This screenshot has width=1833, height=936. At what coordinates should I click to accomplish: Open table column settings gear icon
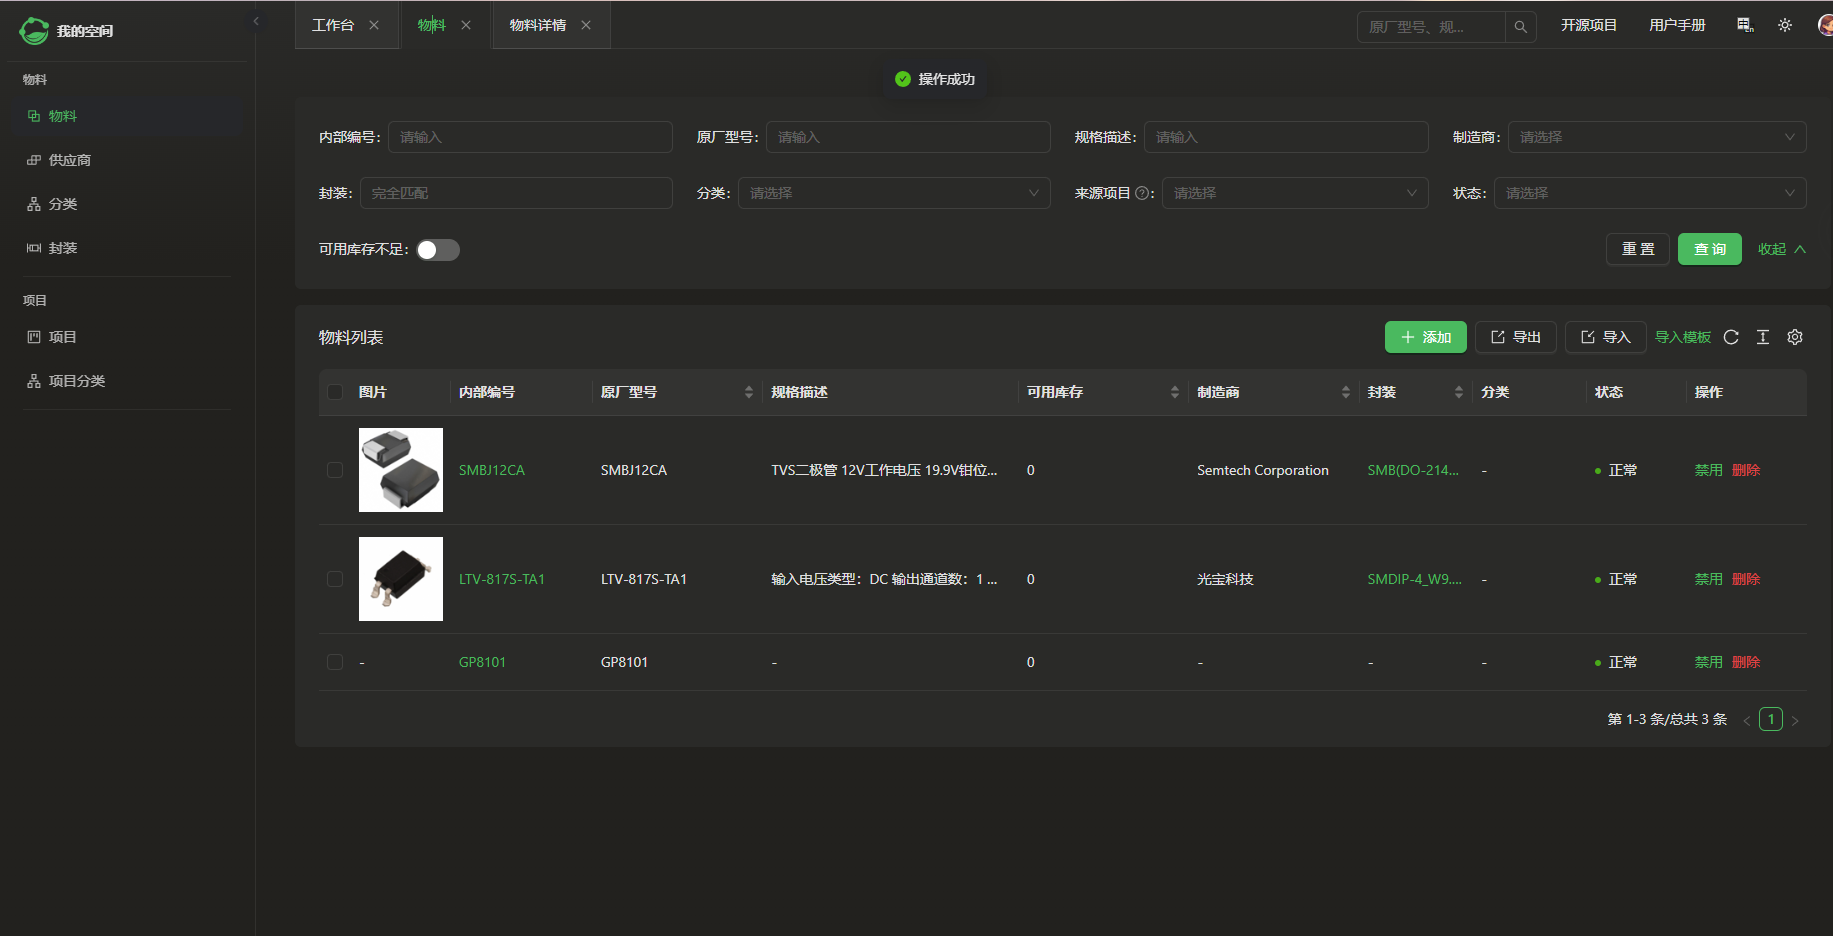pyautogui.click(x=1795, y=337)
